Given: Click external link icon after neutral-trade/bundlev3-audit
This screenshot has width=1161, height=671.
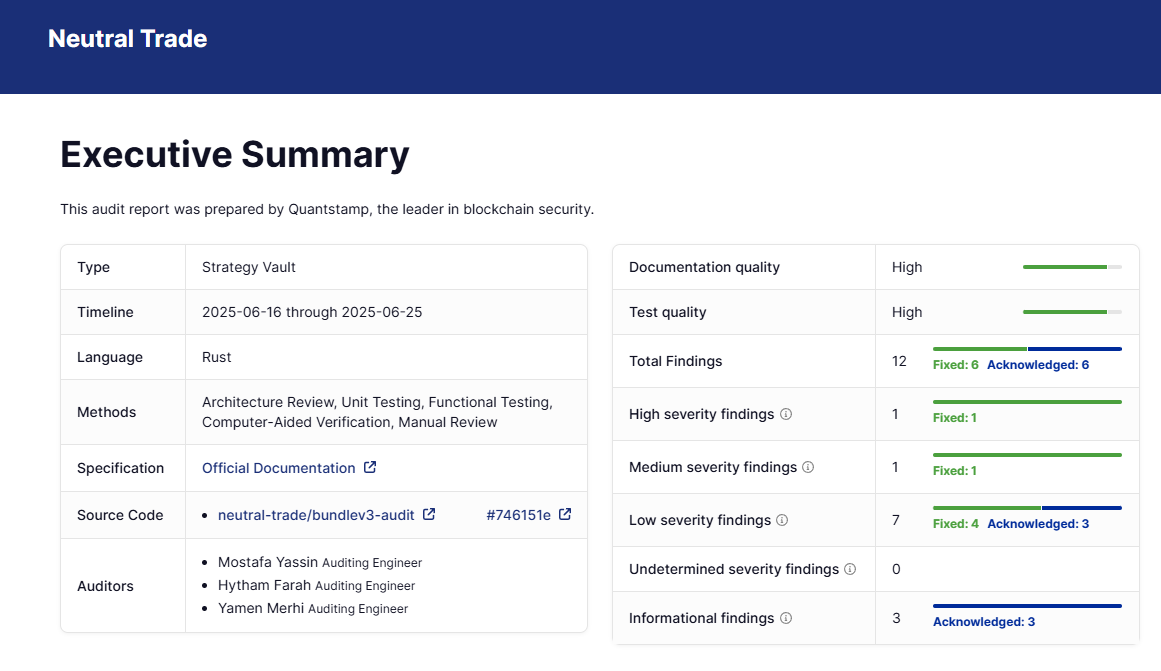Looking at the screenshot, I should [x=429, y=515].
